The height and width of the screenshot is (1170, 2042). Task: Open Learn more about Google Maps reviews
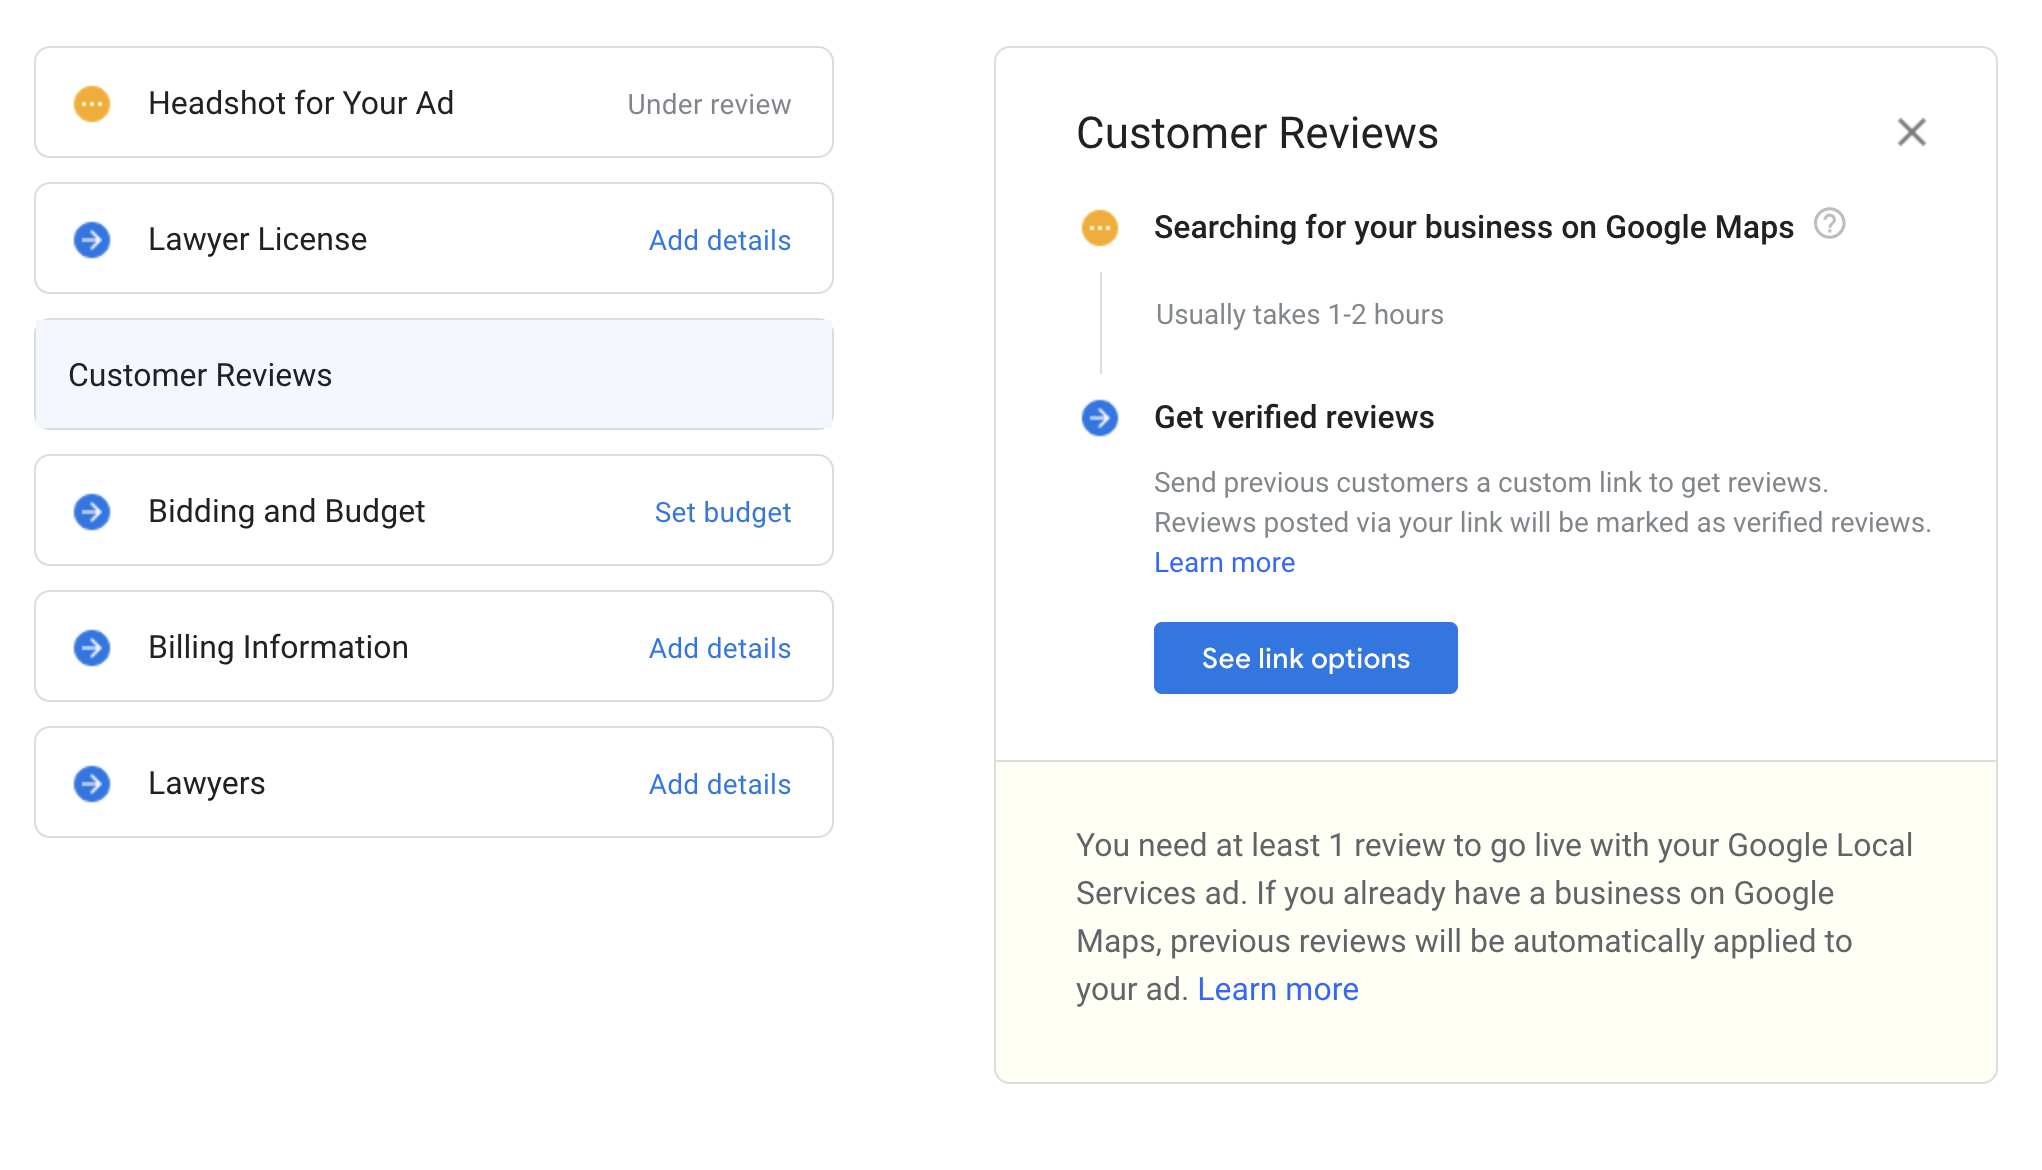click(x=1278, y=989)
